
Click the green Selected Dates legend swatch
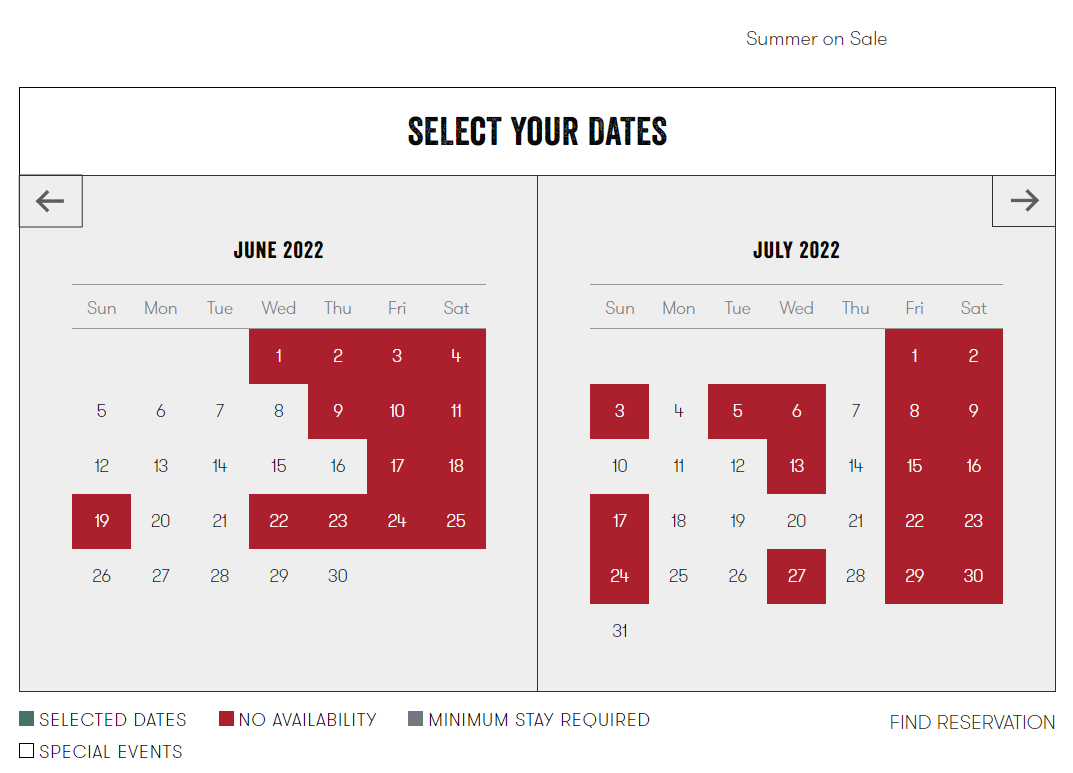pyautogui.click(x=27, y=718)
